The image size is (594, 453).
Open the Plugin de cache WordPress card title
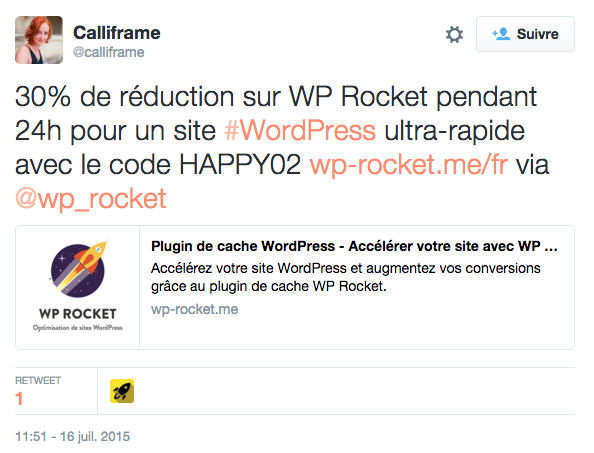tap(354, 246)
